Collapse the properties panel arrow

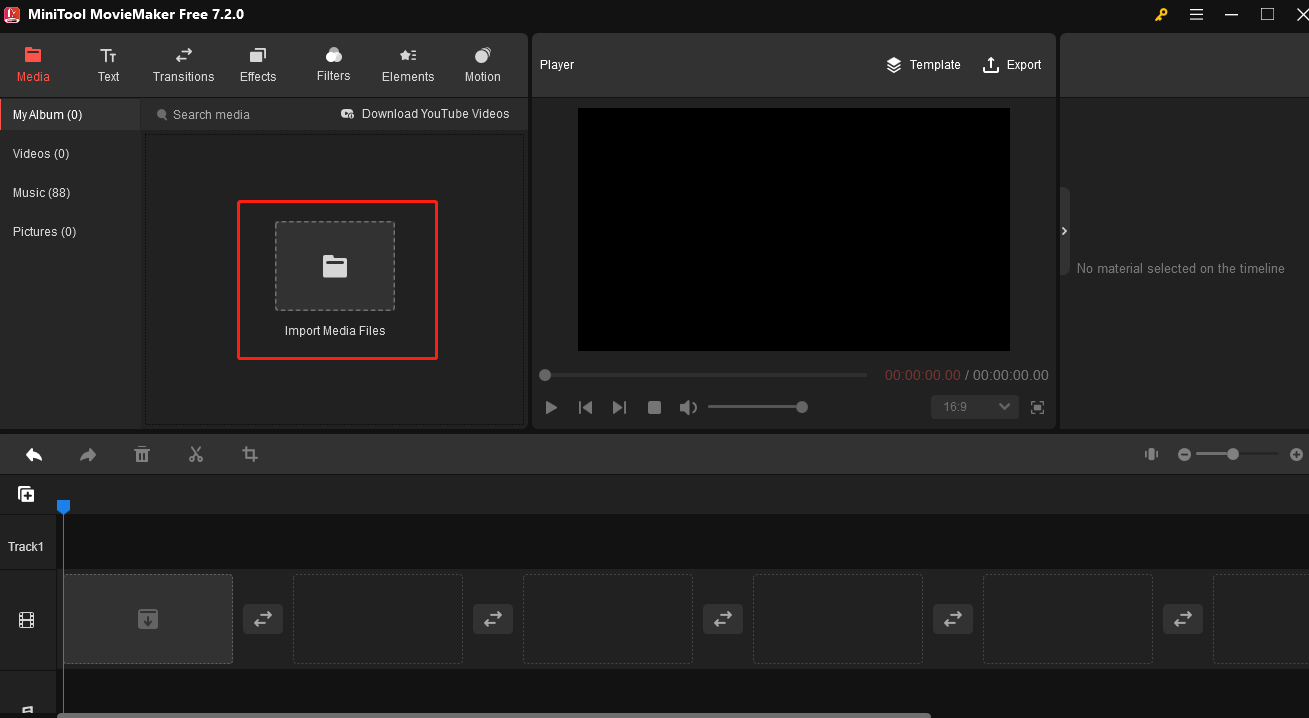pos(1064,231)
